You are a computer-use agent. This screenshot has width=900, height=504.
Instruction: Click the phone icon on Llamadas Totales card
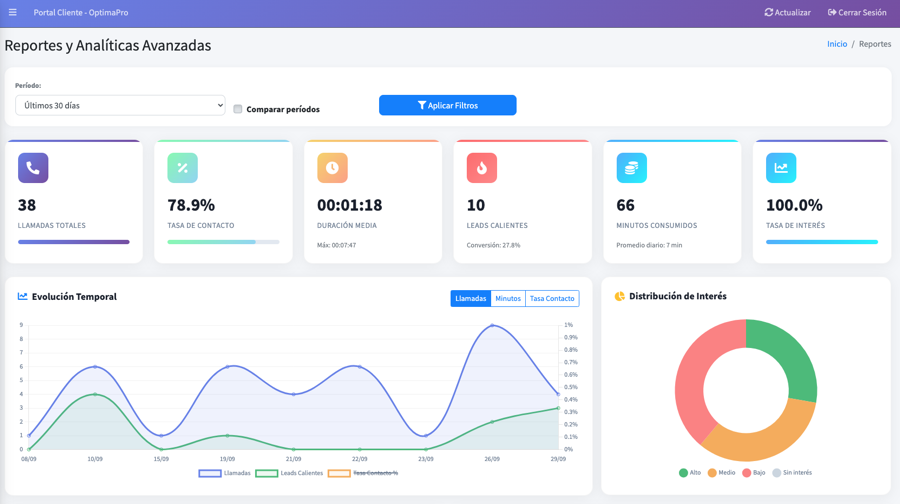pos(33,168)
